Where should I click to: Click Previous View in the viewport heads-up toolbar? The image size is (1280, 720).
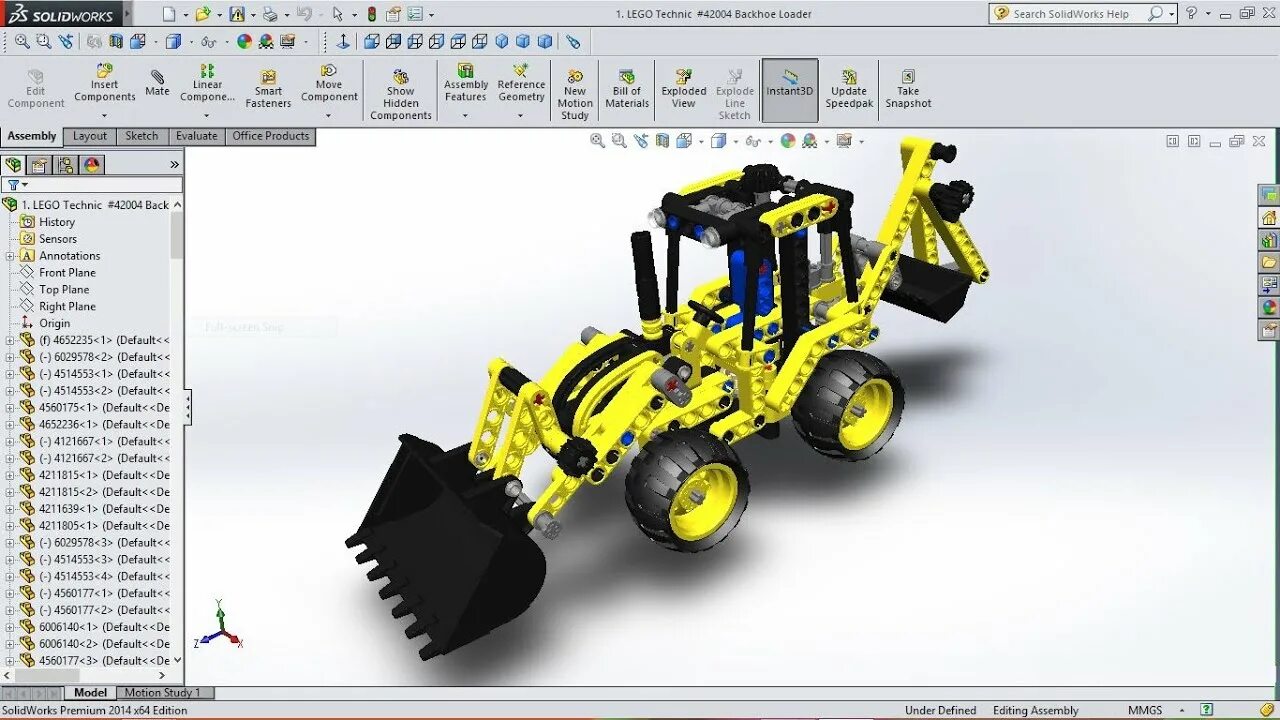coord(640,141)
